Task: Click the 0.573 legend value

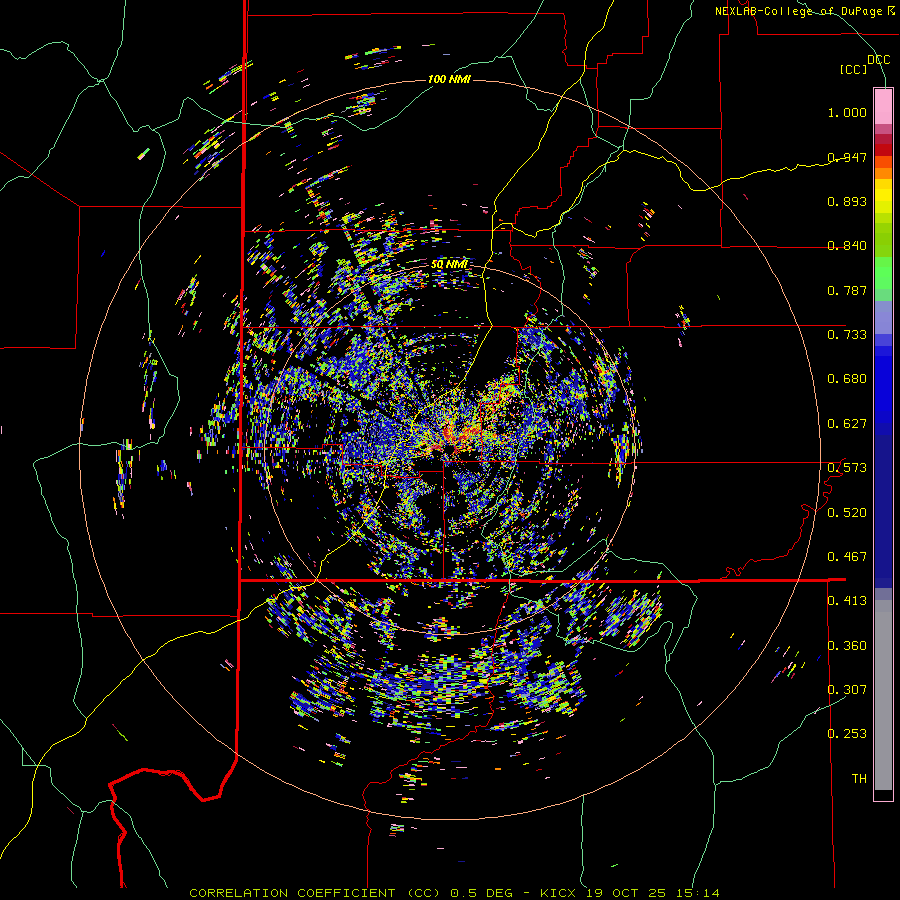Action: click(847, 468)
